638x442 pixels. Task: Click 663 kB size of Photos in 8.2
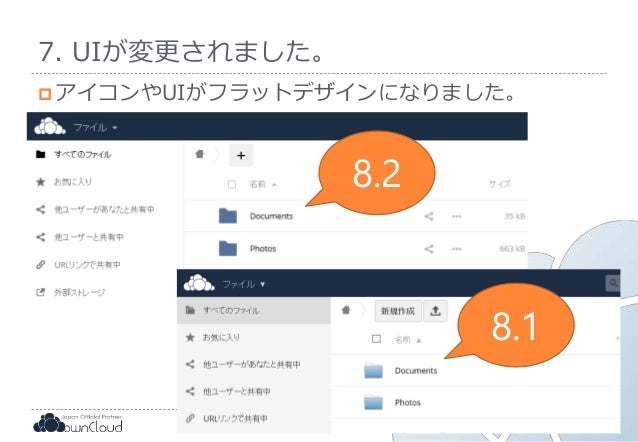(512, 249)
